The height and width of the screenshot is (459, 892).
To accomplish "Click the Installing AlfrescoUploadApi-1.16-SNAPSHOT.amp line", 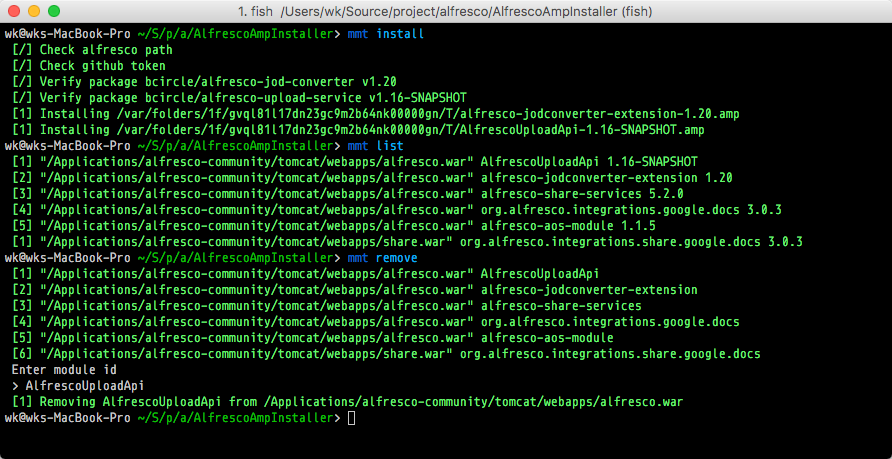I will (358, 130).
